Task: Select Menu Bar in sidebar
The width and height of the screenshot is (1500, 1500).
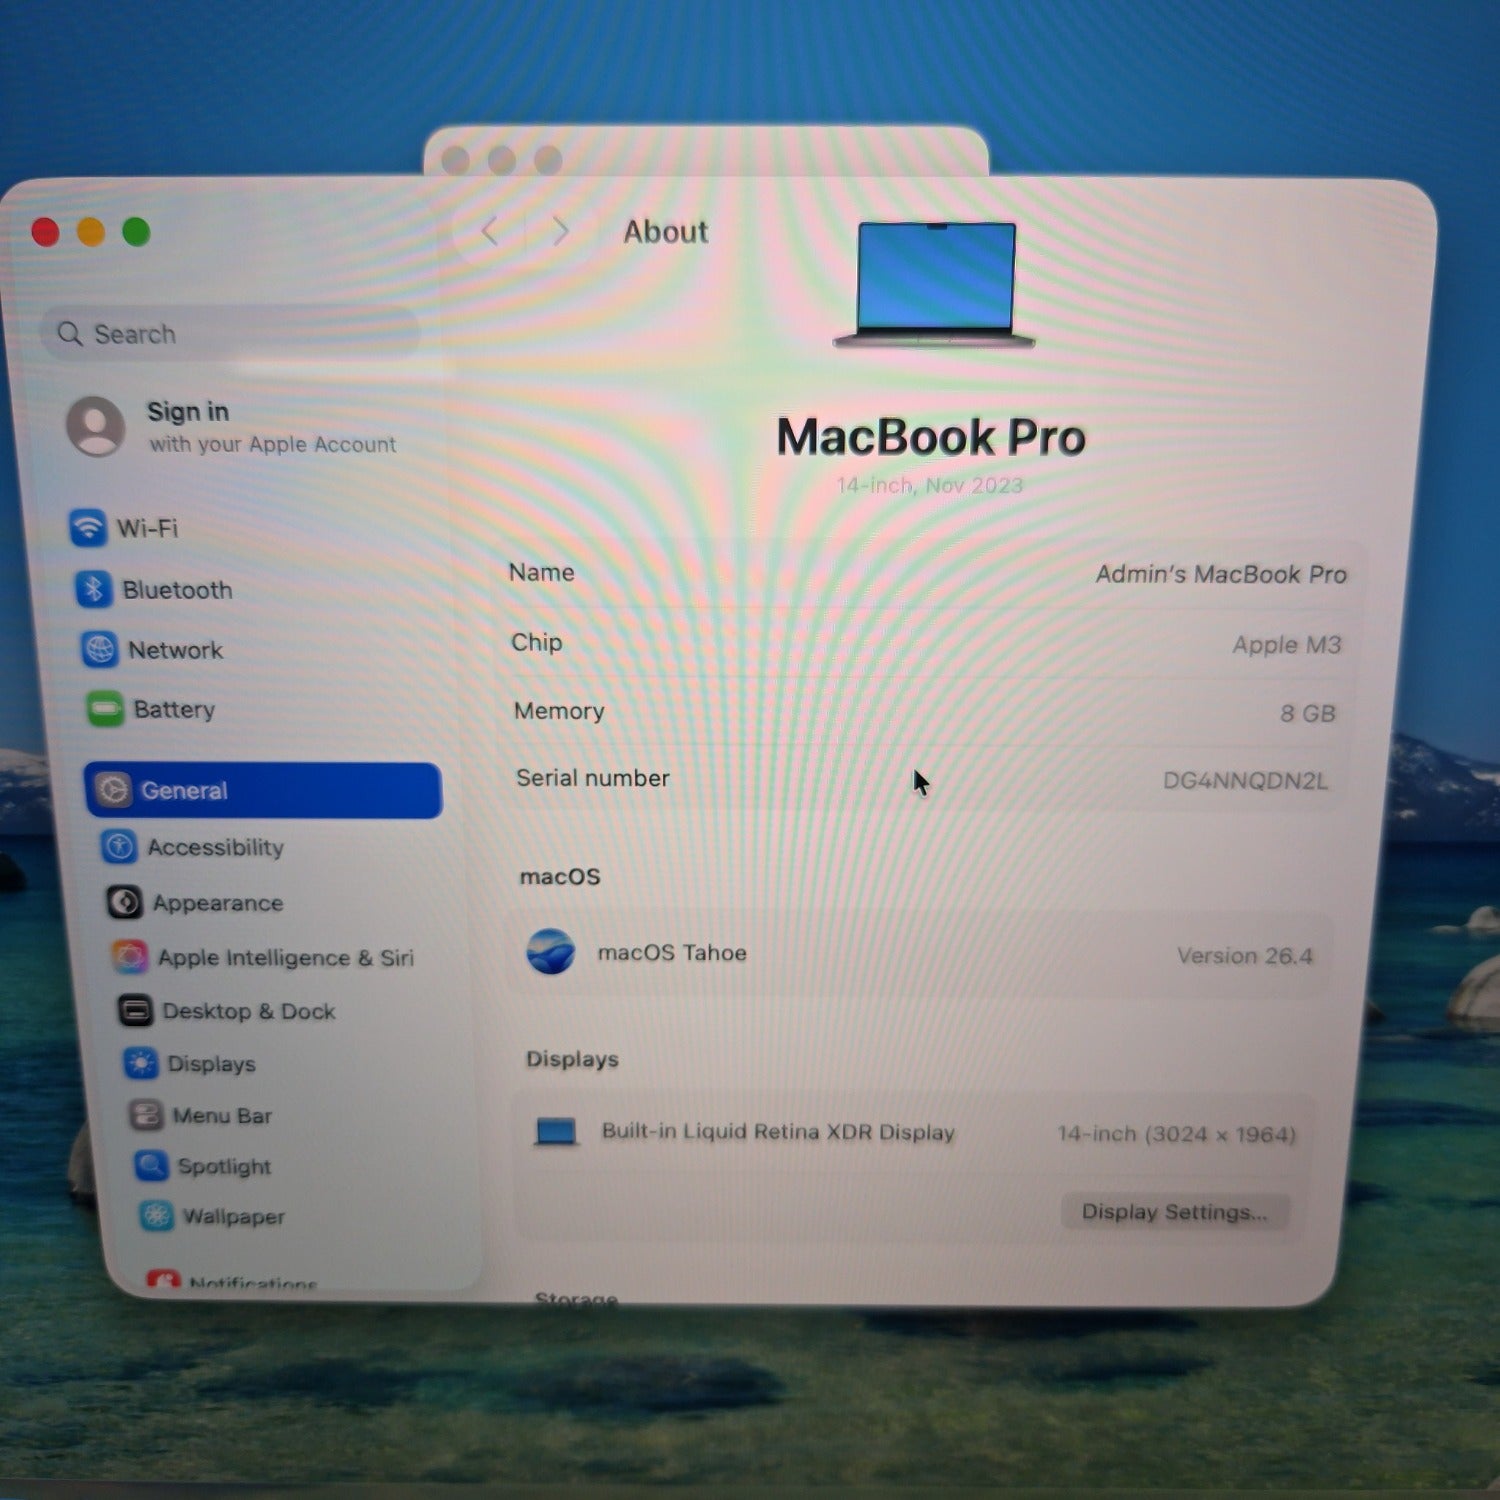Action: (221, 1115)
